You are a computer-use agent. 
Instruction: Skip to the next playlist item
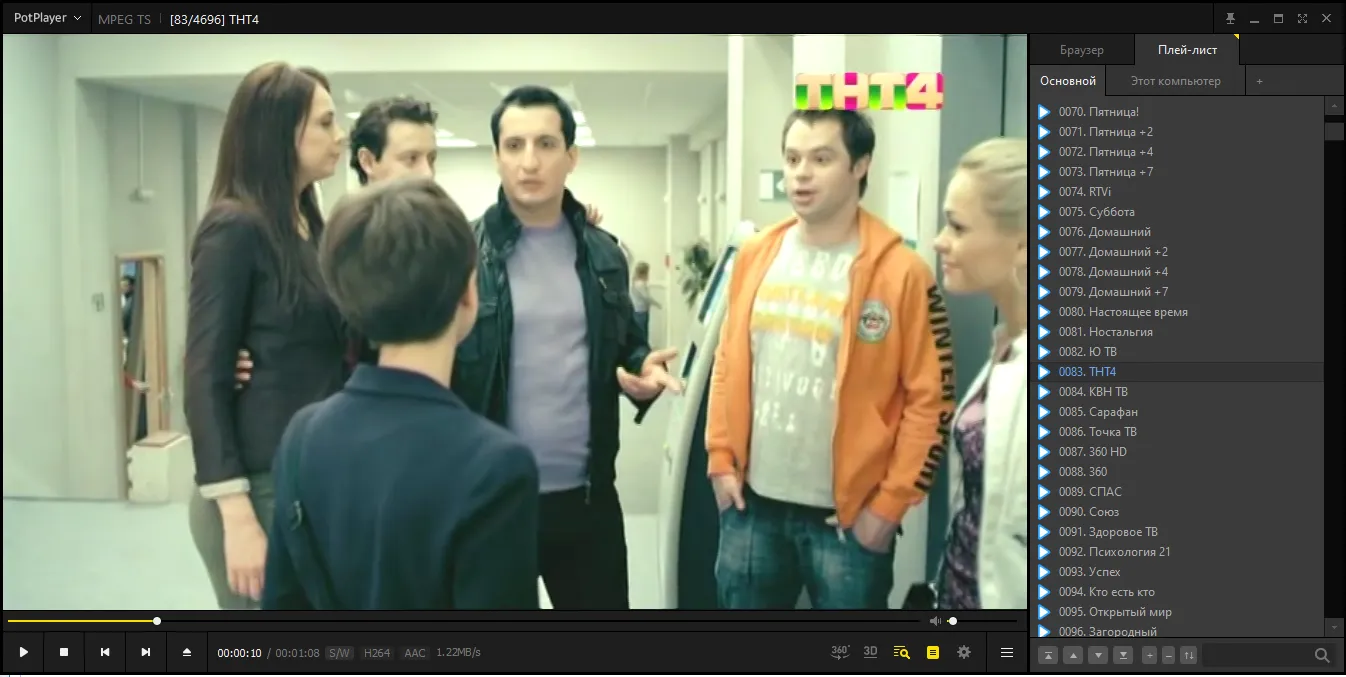146,652
